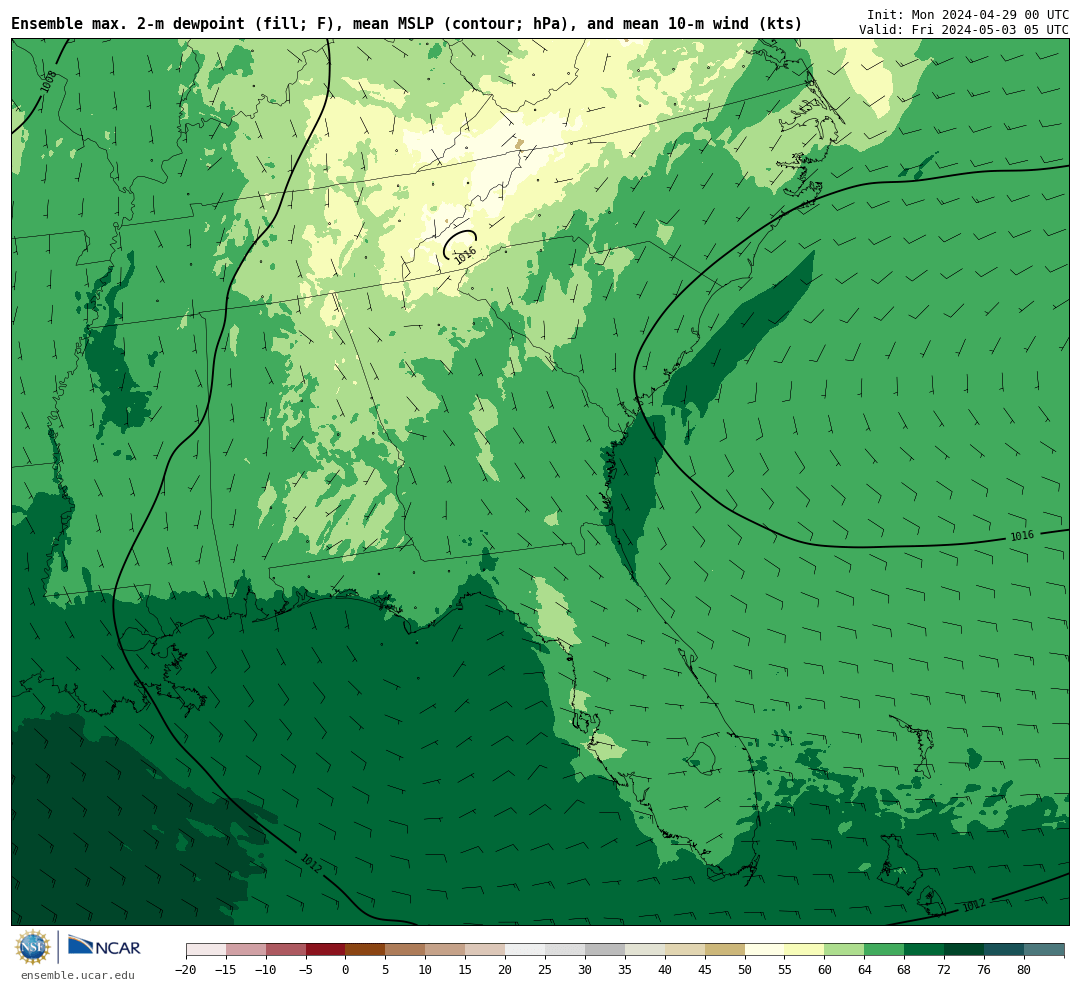This screenshot has height=988, width=1080.
Task: Click the 'Valid: Fri 2024-05-03 05 UTC' text
Action: coord(964,30)
